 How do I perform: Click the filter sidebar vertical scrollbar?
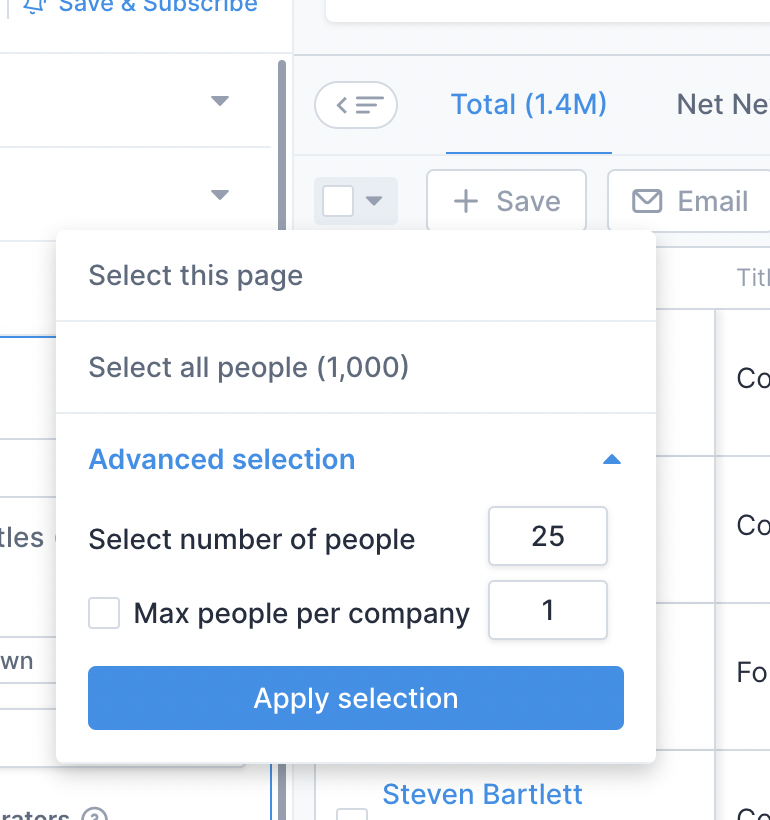tap(282, 146)
